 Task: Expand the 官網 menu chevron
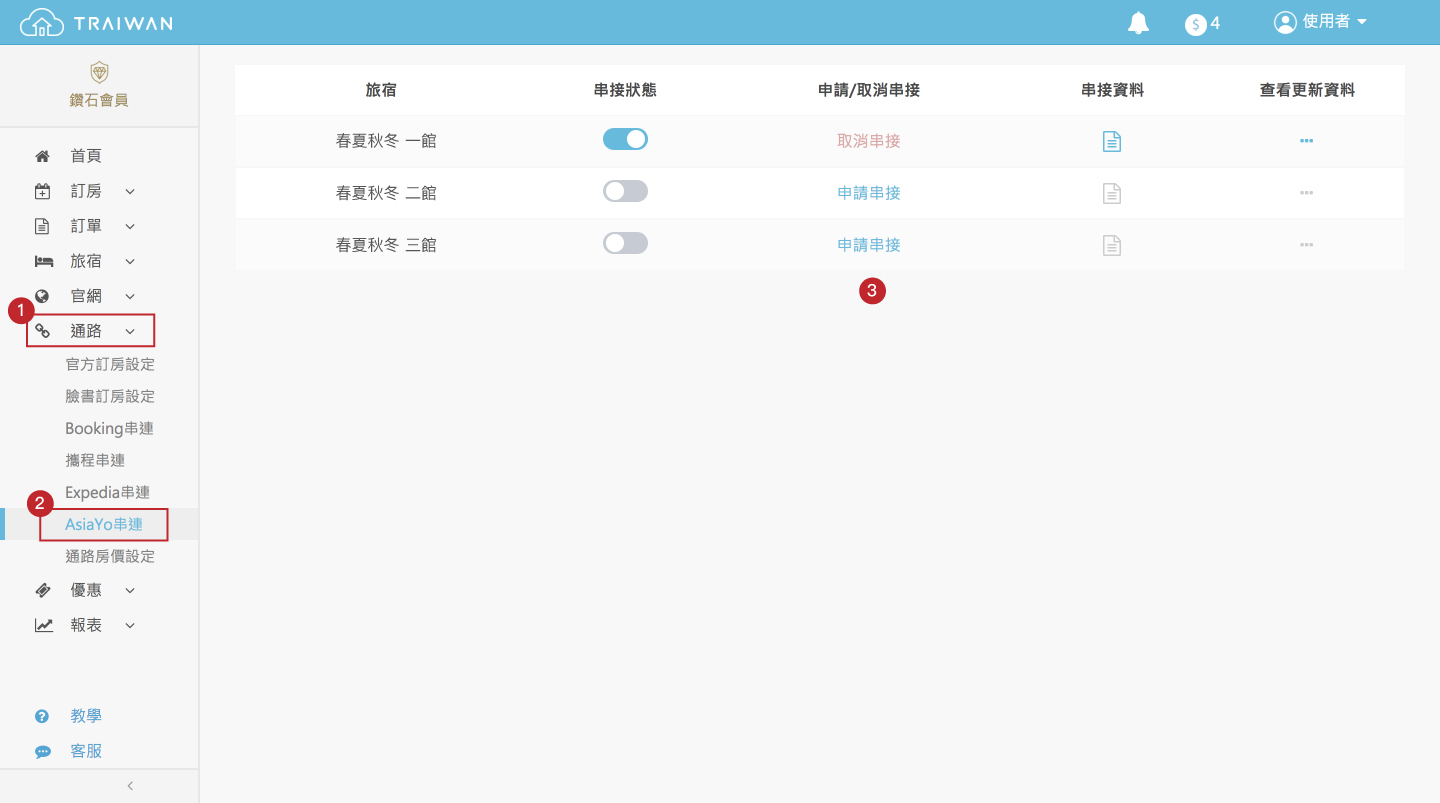[130, 296]
